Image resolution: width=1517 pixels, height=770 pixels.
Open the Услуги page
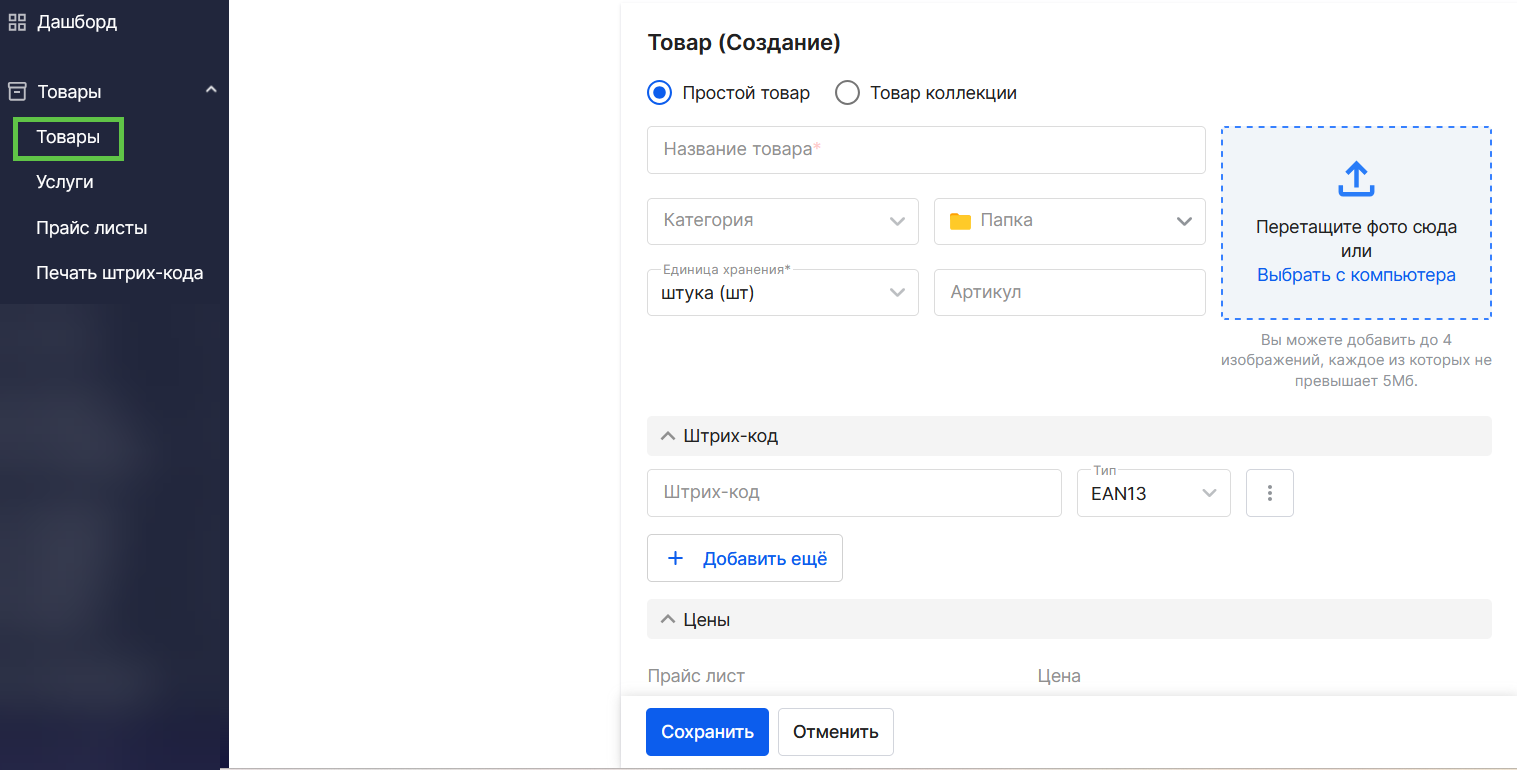63,181
